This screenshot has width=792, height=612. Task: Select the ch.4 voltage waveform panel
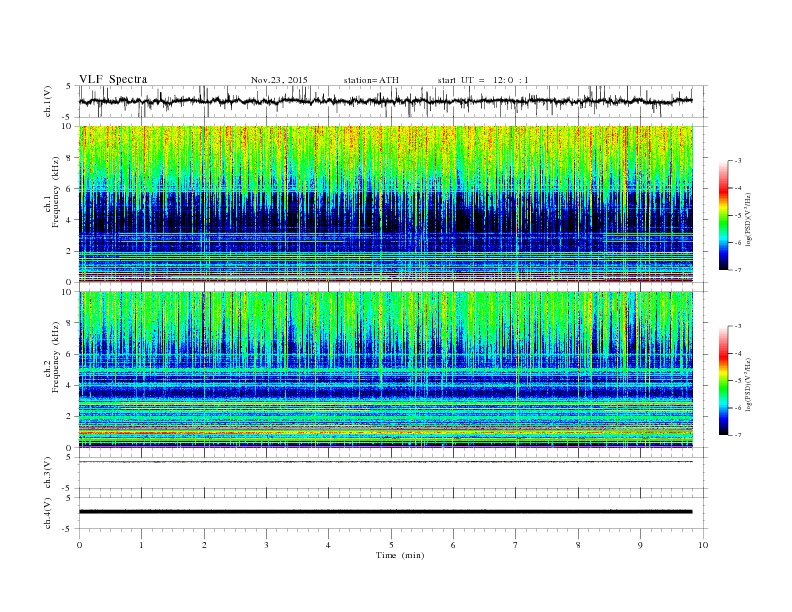(x=393, y=513)
